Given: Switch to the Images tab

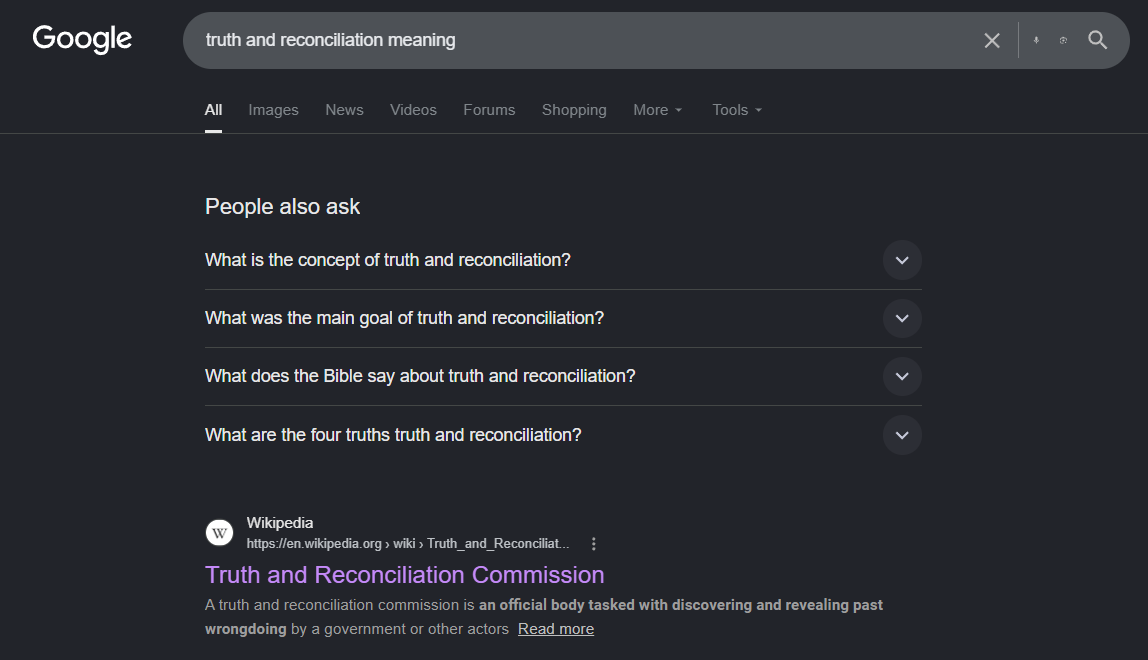Looking at the screenshot, I should tap(273, 110).
